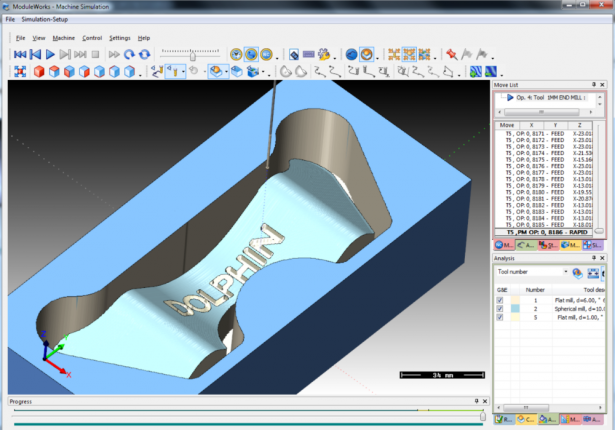Click the simulation speed slider

pos(191,54)
